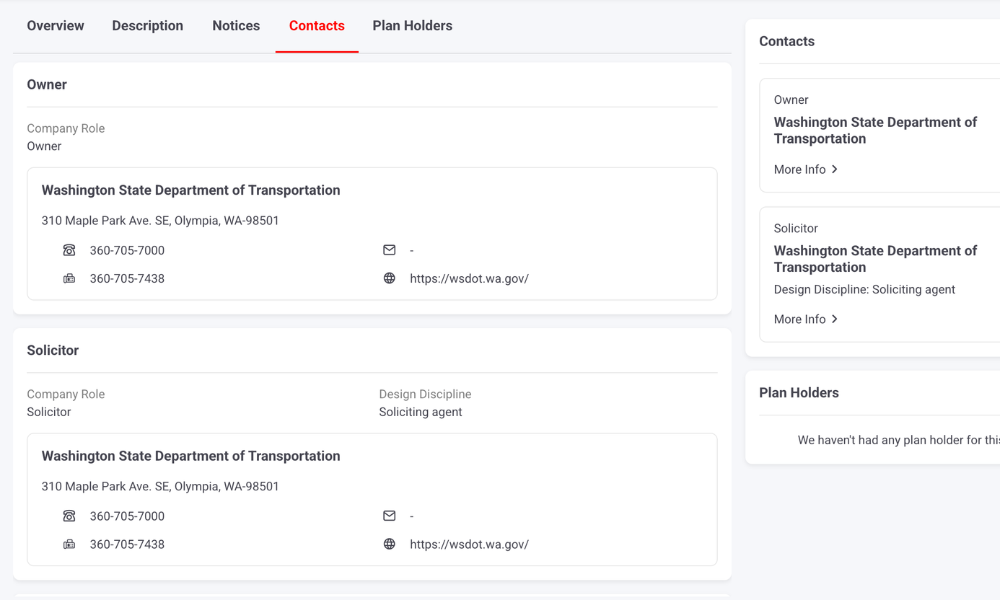Click the company name heading in Owner card

[191, 190]
